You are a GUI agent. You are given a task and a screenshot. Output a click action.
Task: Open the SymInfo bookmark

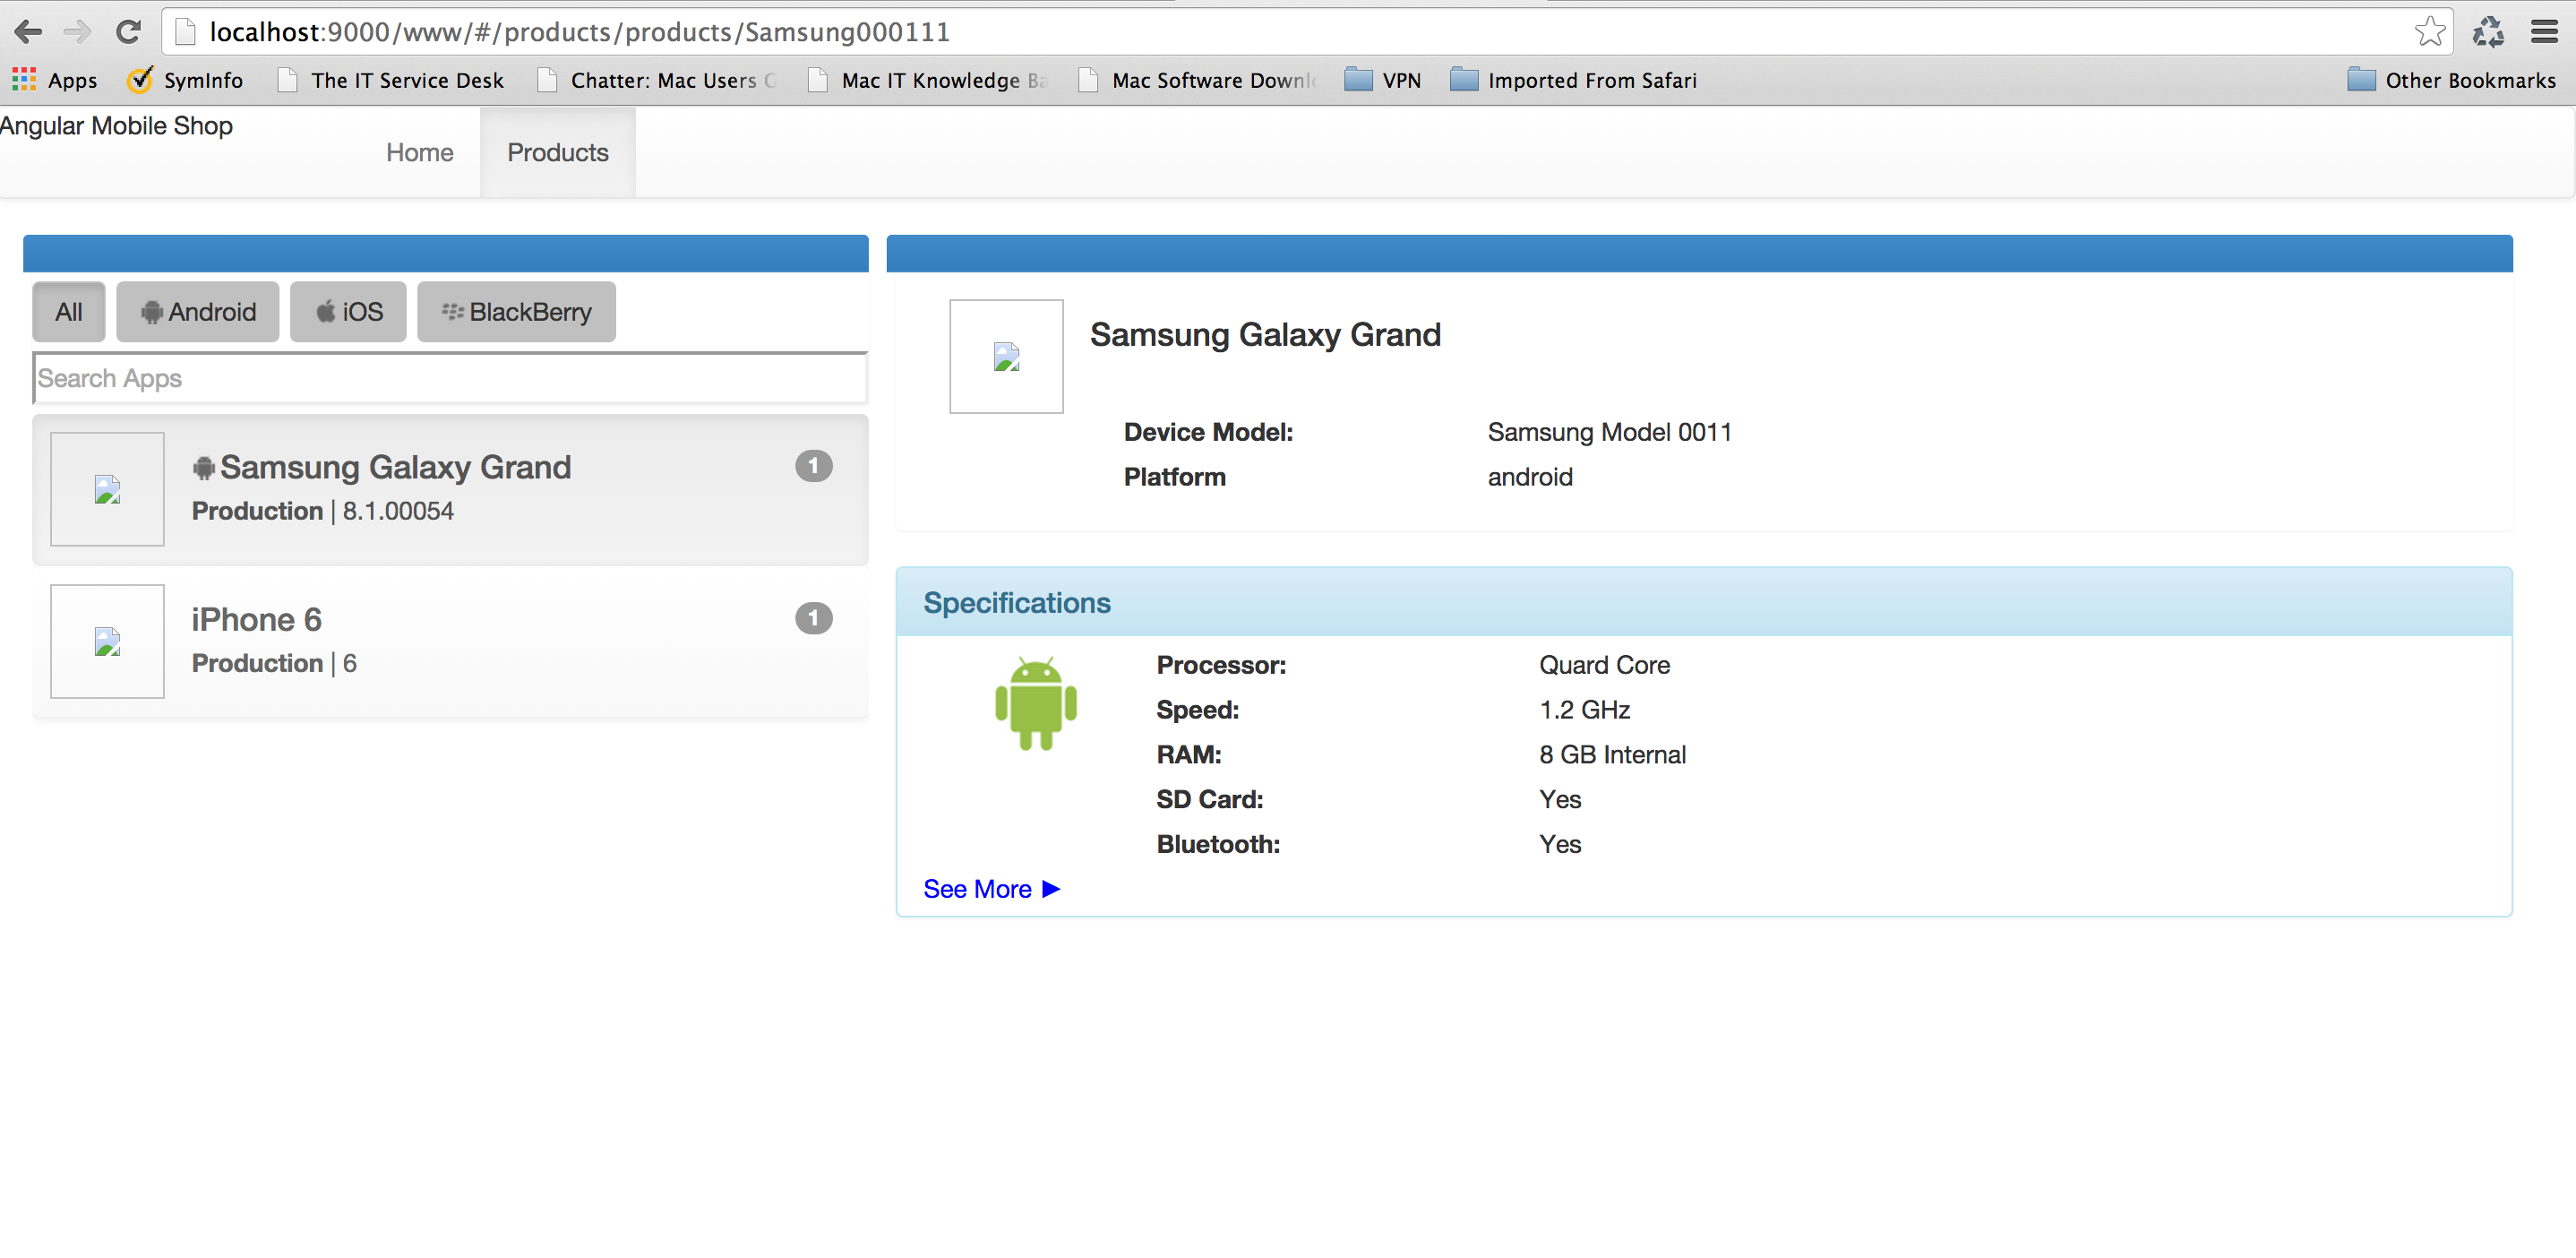(185, 80)
